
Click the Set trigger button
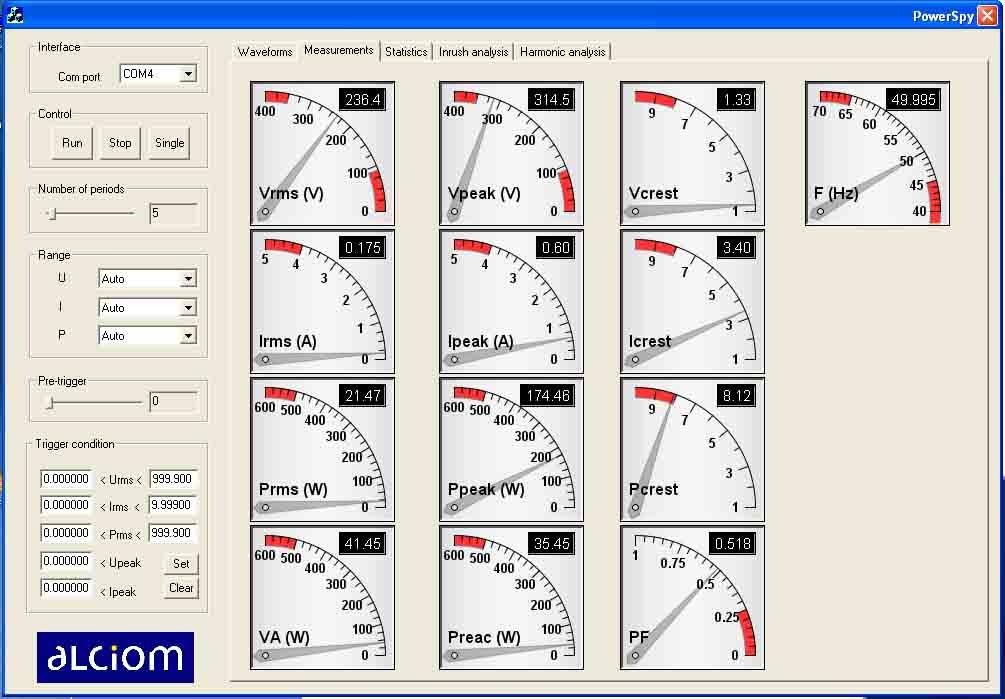[x=181, y=564]
